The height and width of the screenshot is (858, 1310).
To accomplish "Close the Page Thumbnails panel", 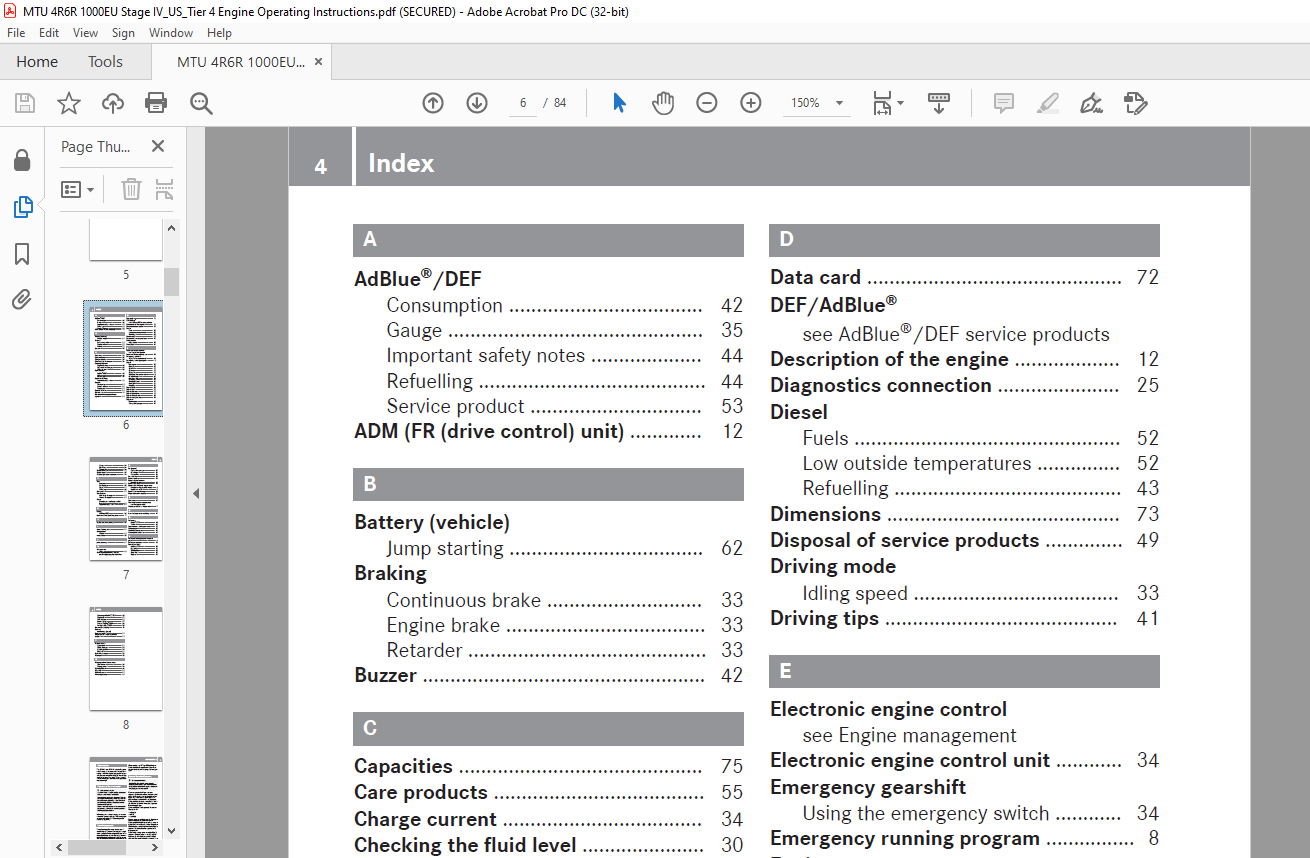I will [x=157, y=146].
